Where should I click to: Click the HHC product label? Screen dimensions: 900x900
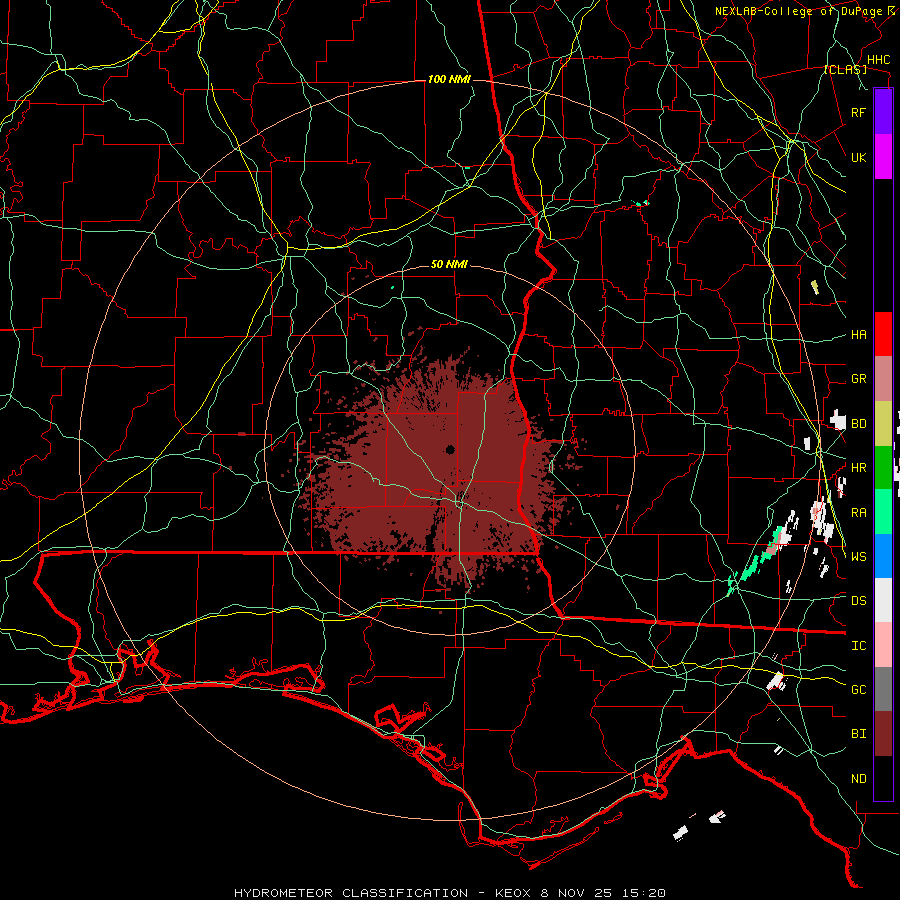[x=878, y=60]
